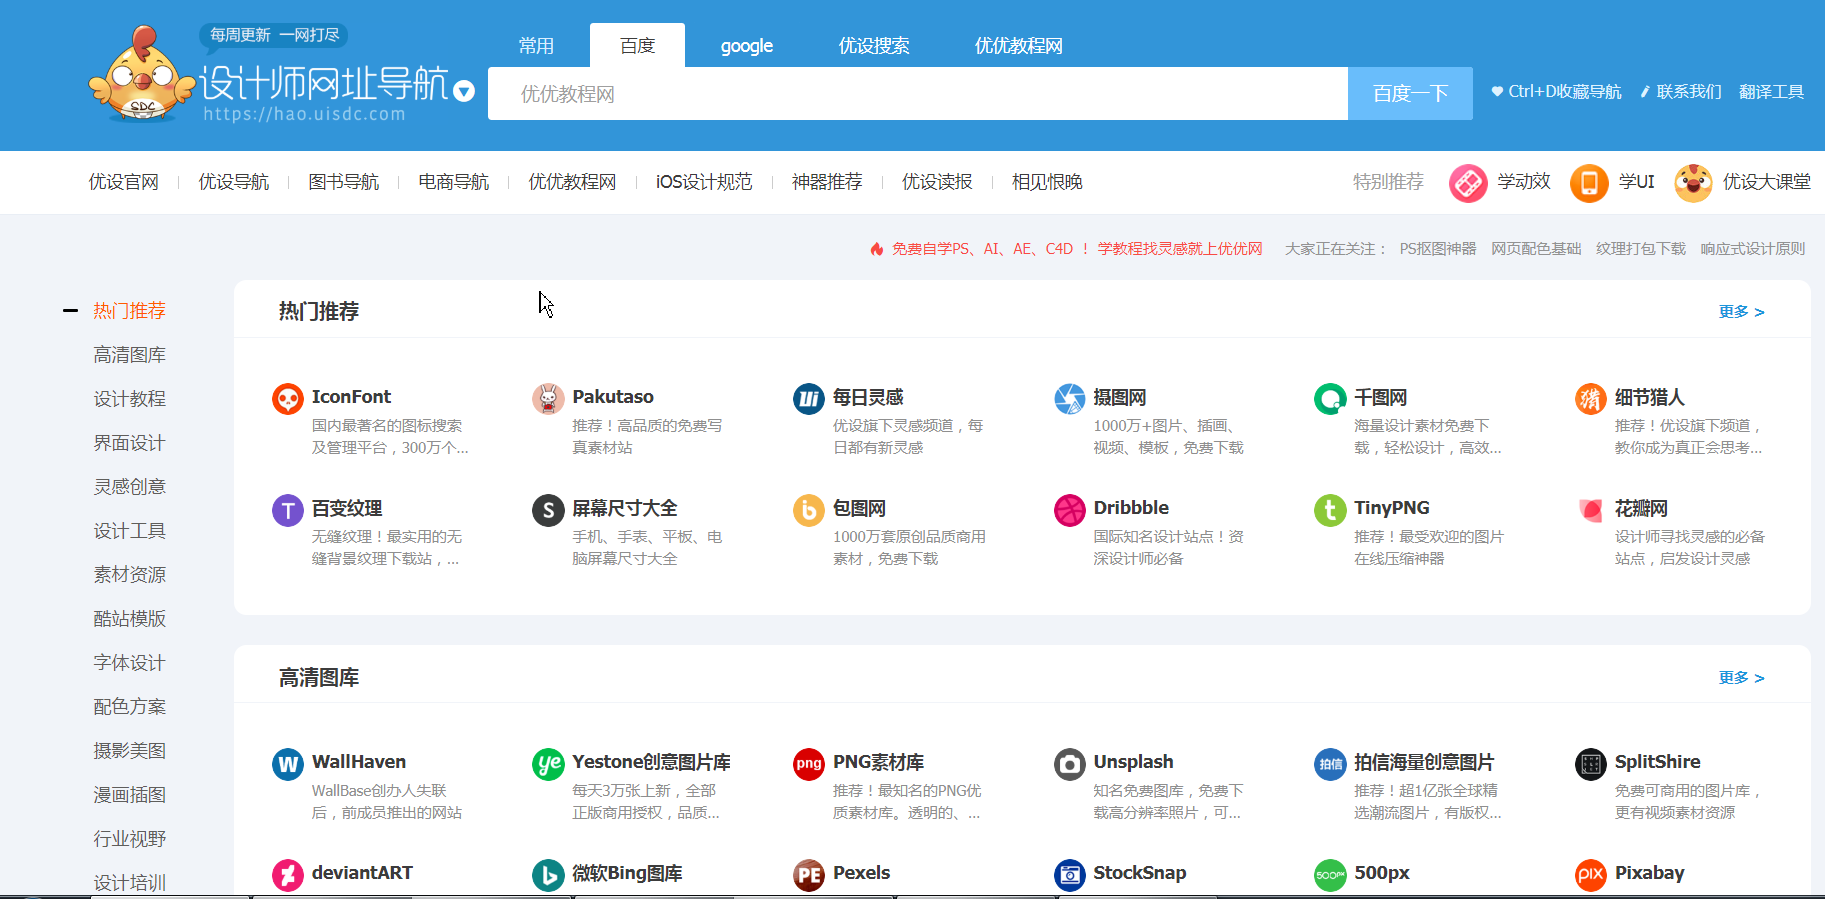The image size is (1825, 899).
Task: Click the Pixabay red icon
Action: [1591, 875]
